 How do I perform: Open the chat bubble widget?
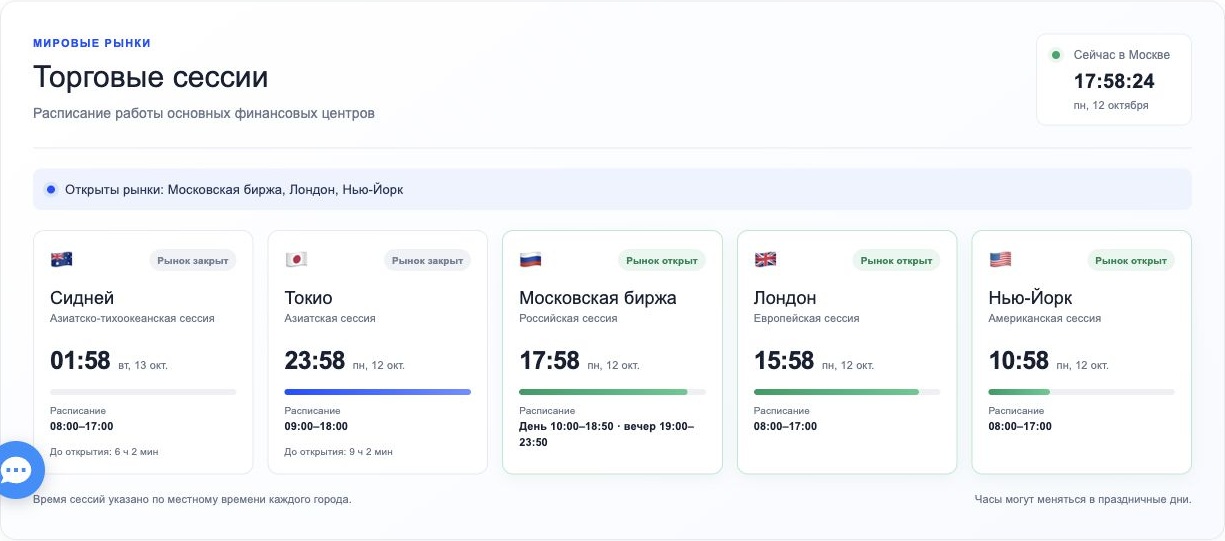click(x=18, y=469)
